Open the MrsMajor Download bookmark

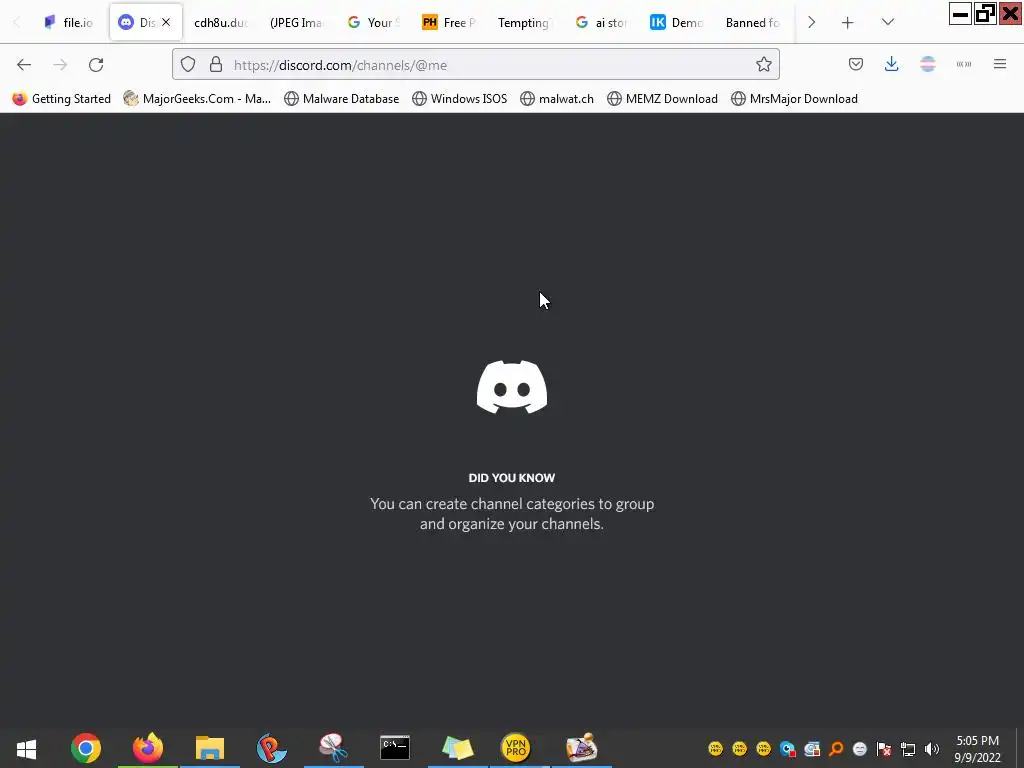(x=794, y=99)
